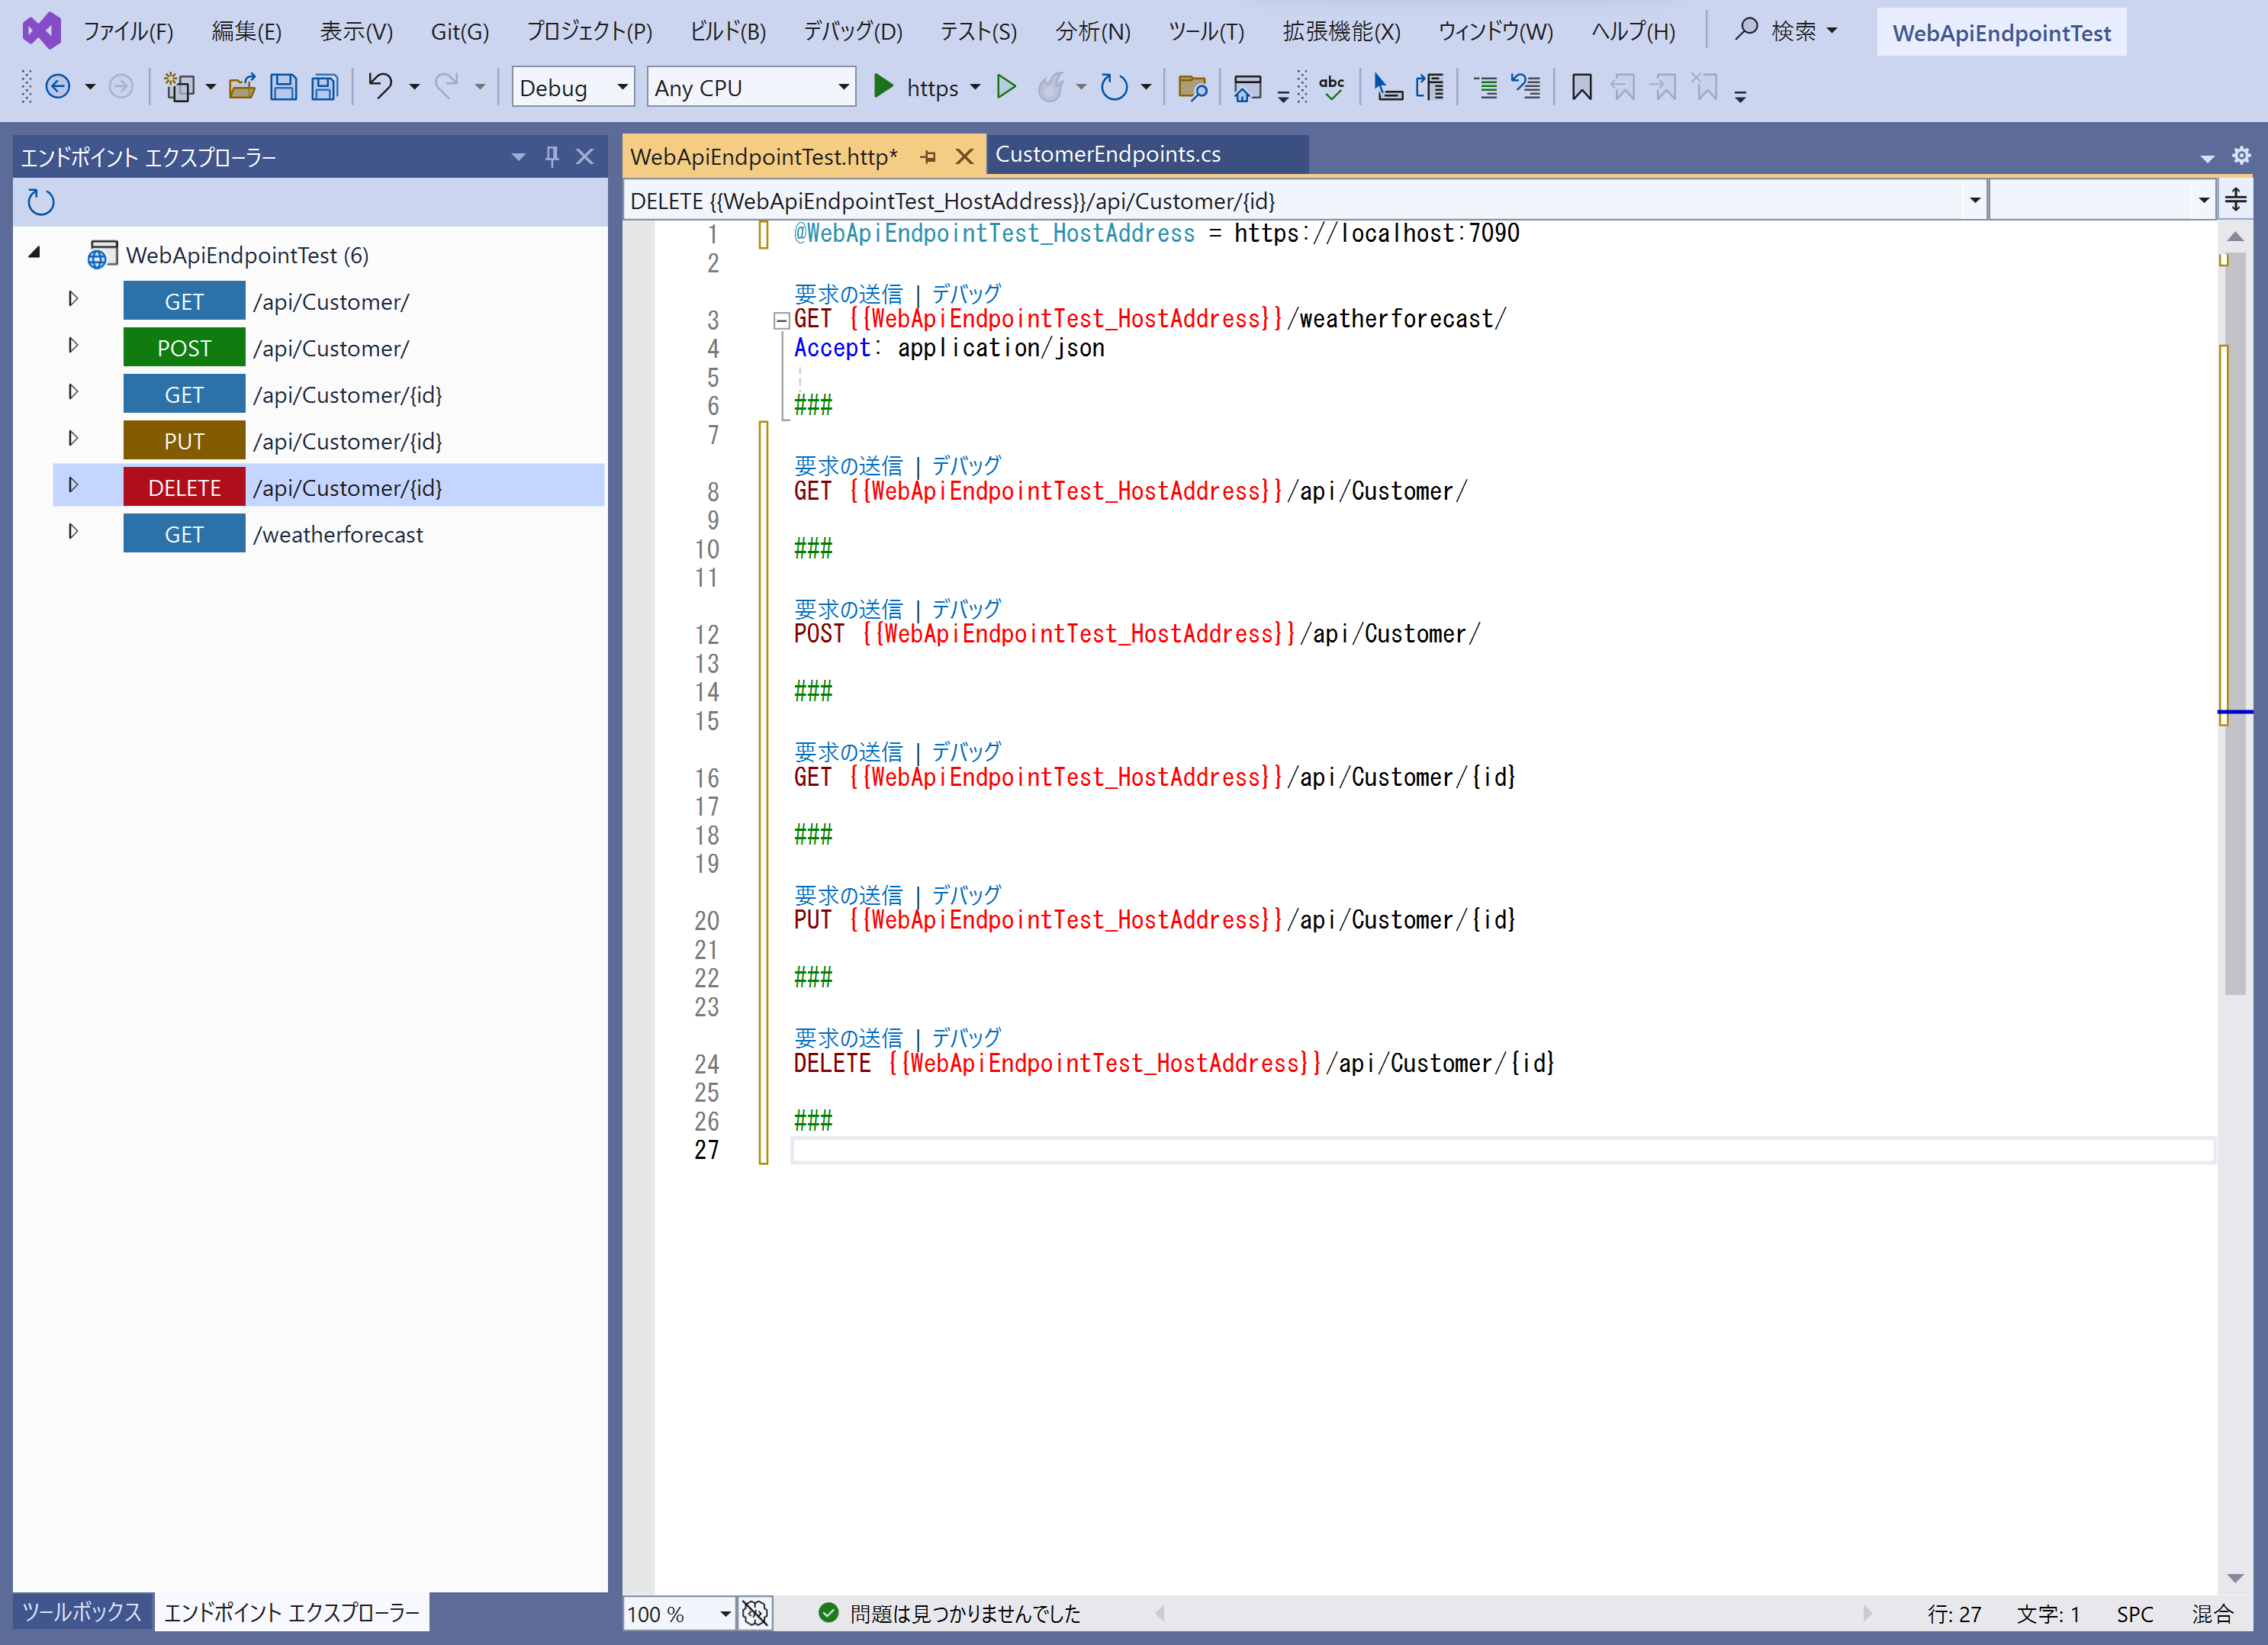This screenshot has width=2268, height=1645.
Task: Refresh the Endpoint Explorer list
Action: click(41, 203)
